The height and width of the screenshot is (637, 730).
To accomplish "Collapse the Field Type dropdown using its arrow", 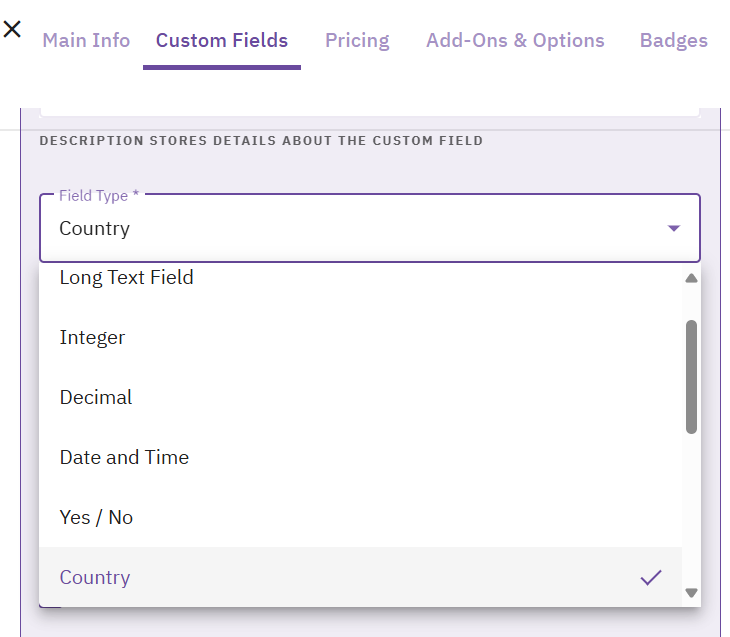I will tap(673, 229).
